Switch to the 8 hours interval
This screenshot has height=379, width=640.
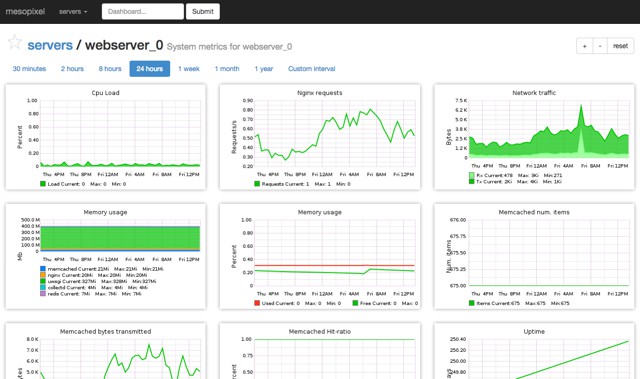click(x=110, y=69)
